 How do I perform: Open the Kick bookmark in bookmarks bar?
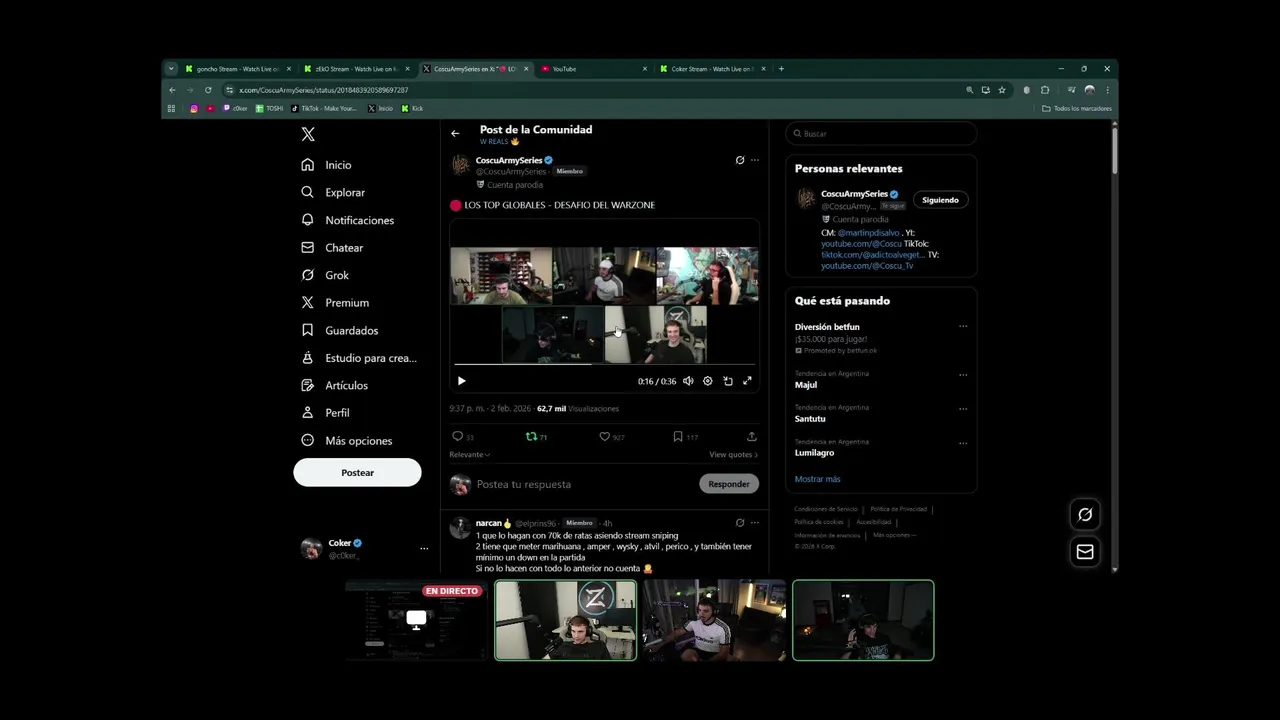coord(412,108)
